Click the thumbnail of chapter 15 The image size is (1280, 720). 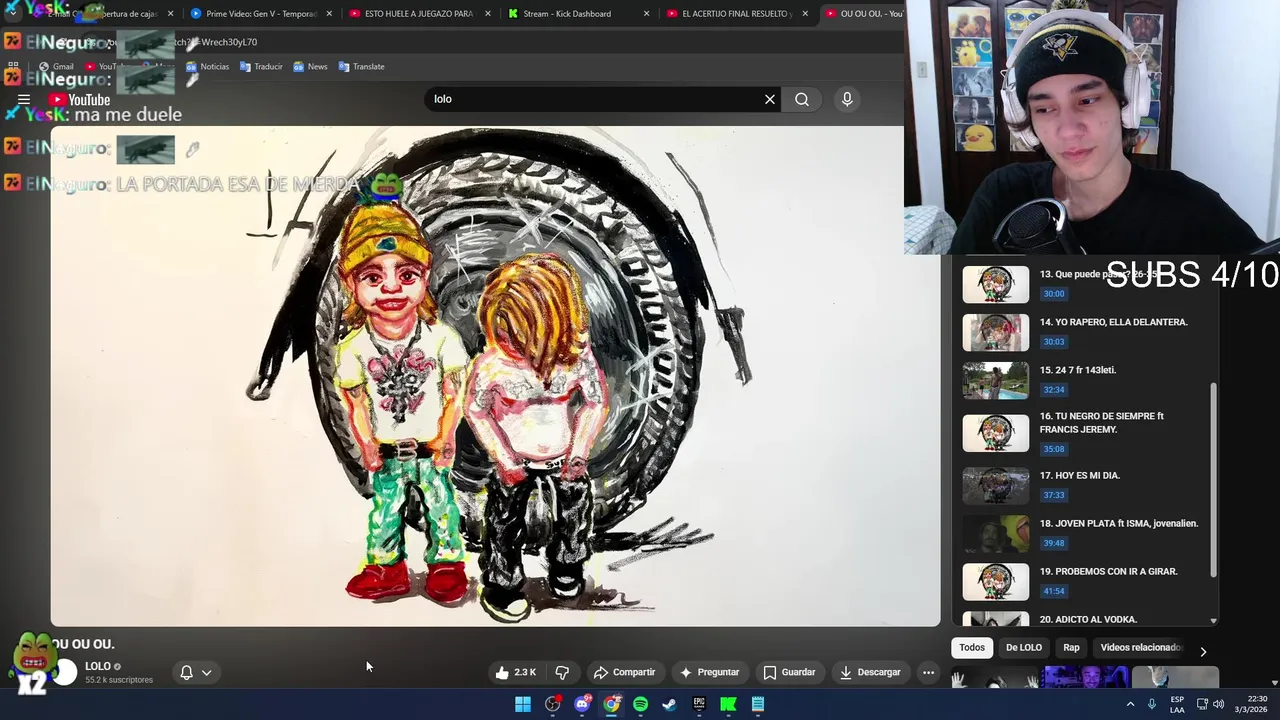[995, 381]
